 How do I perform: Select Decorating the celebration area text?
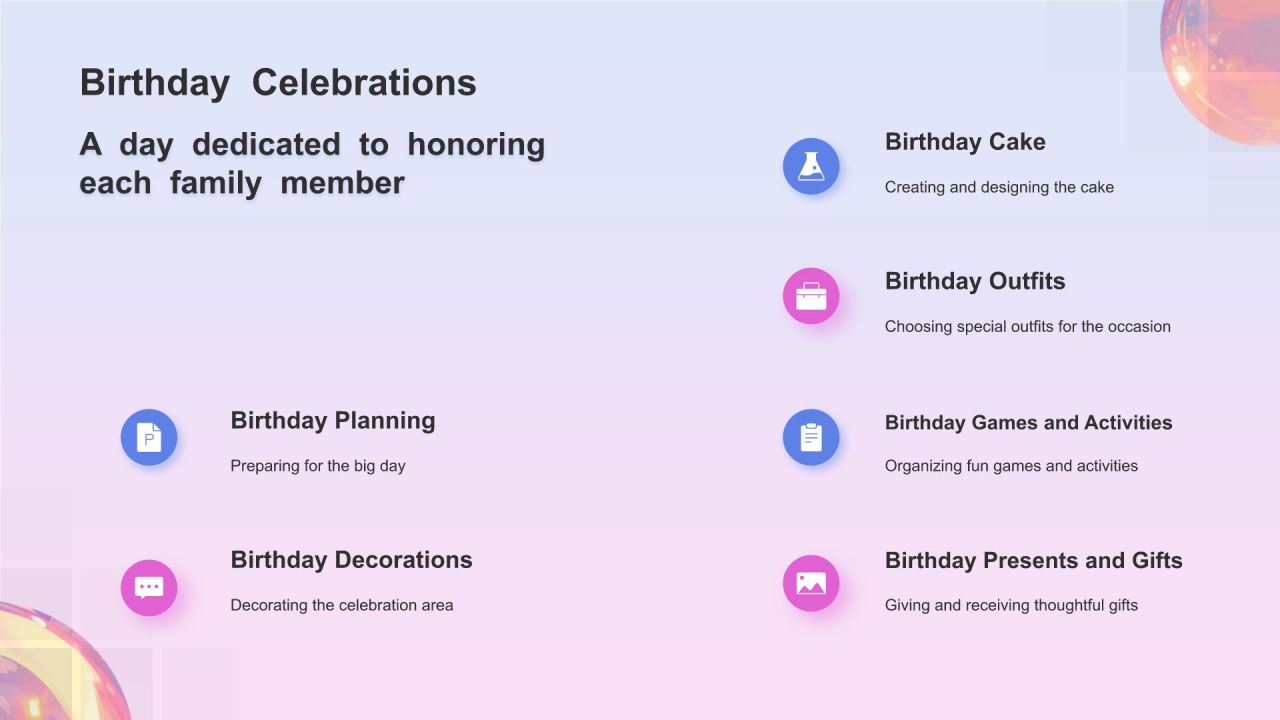click(x=342, y=605)
